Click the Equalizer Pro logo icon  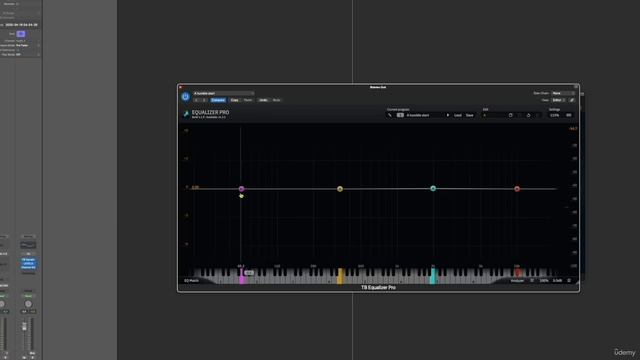[x=186, y=114]
